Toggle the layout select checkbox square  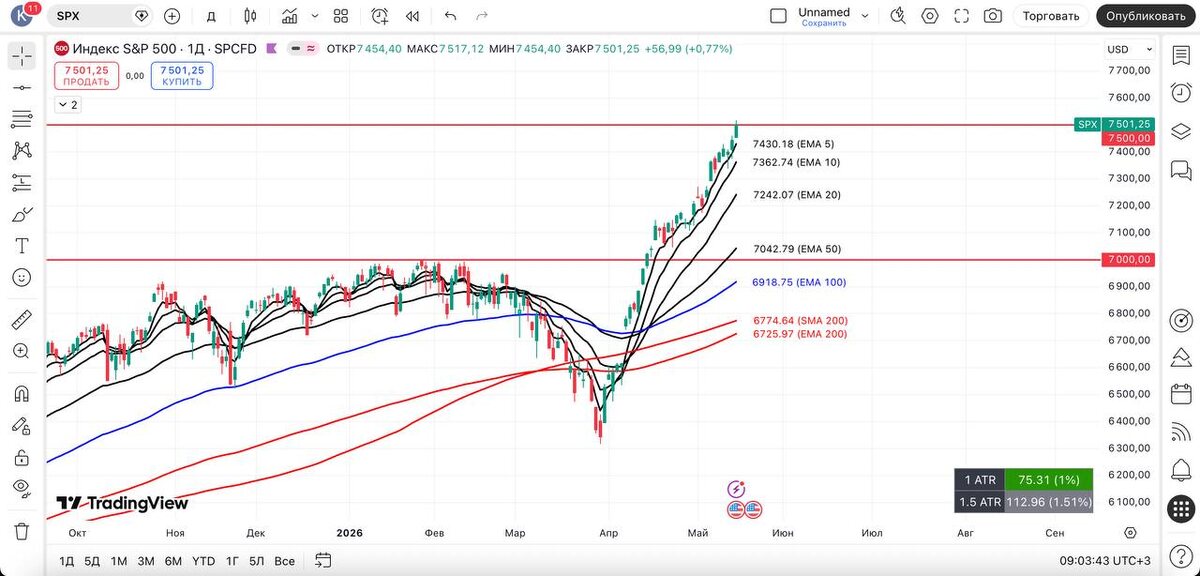point(778,16)
